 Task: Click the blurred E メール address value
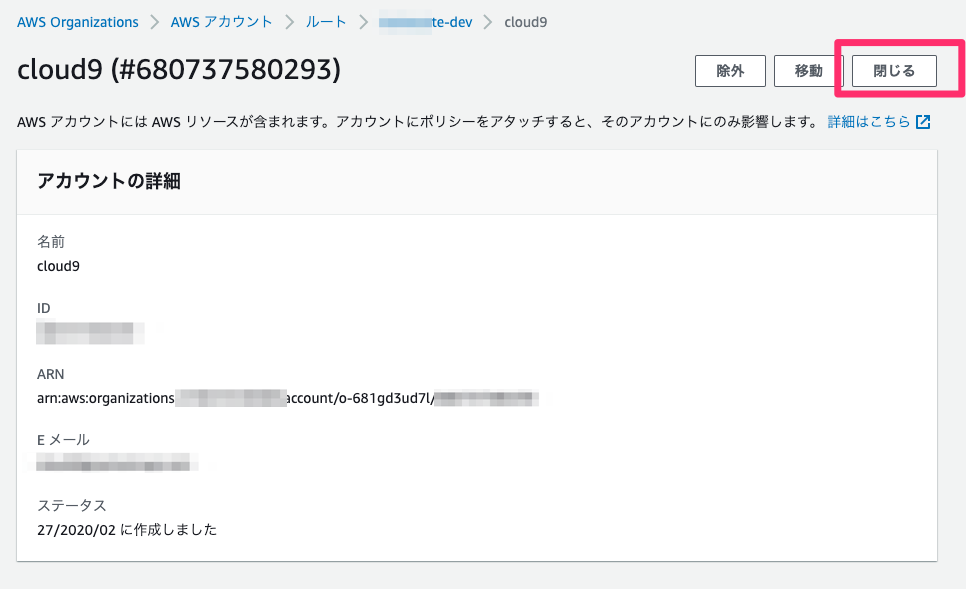[x=113, y=462]
